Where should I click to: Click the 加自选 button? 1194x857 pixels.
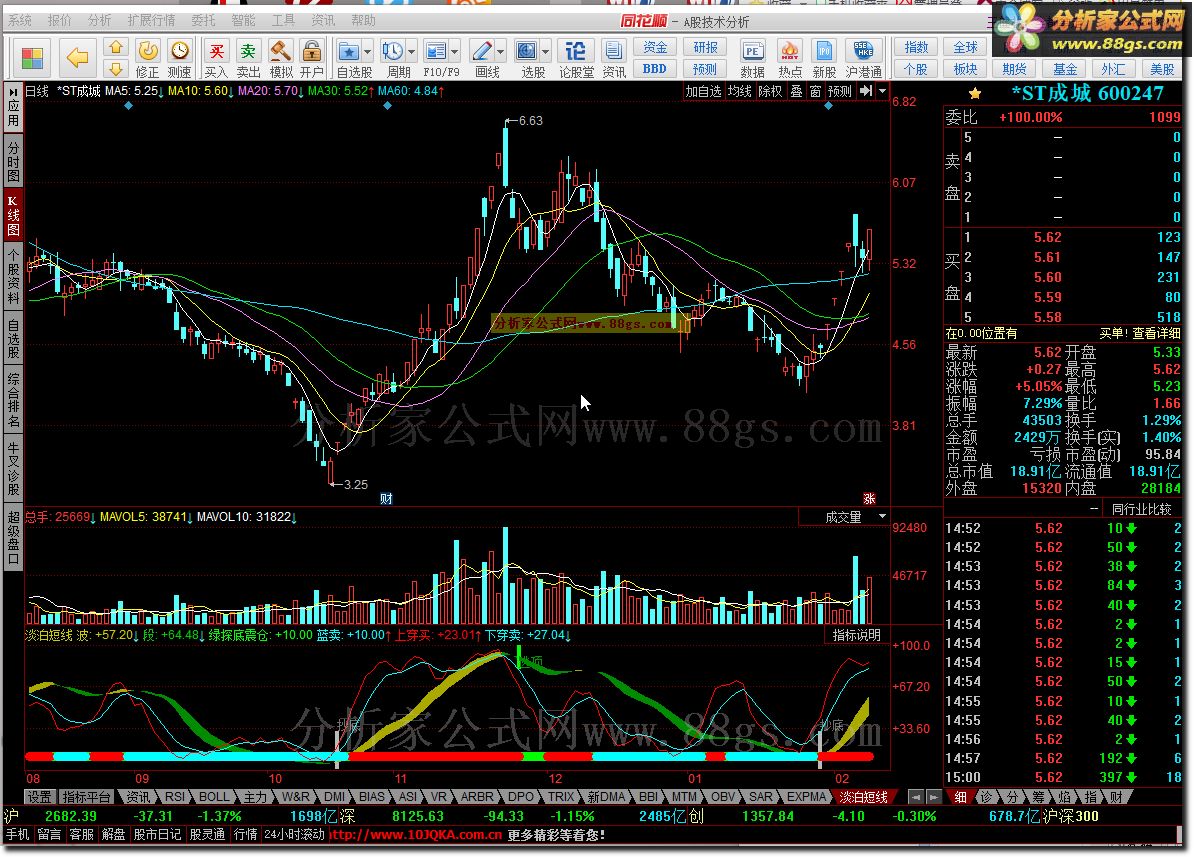click(x=703, y=91)
